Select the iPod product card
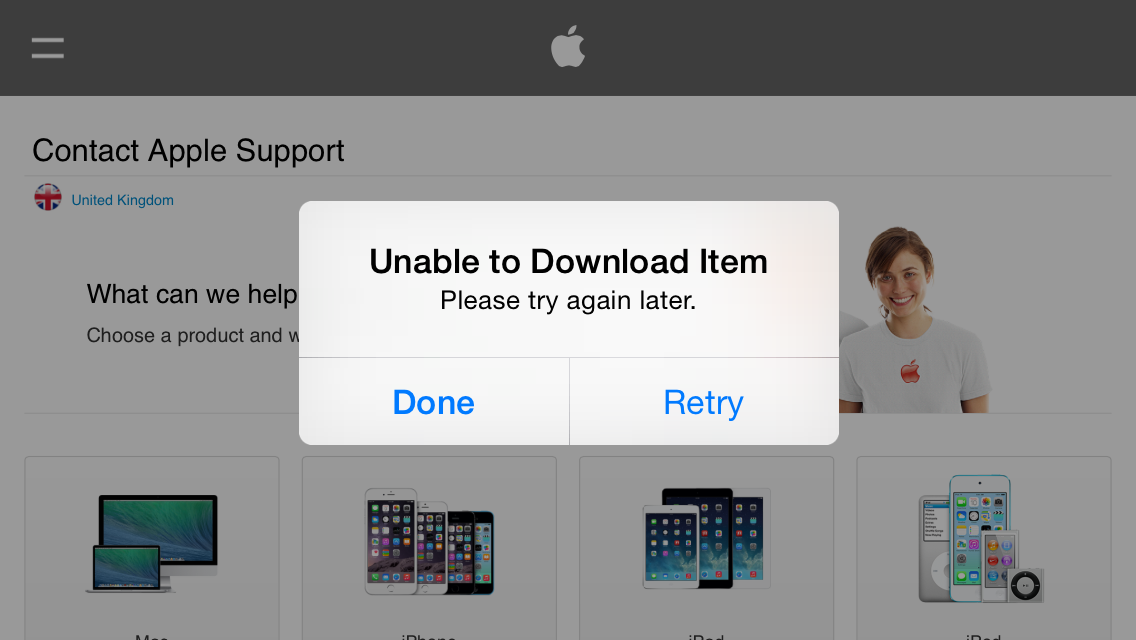 984,548
